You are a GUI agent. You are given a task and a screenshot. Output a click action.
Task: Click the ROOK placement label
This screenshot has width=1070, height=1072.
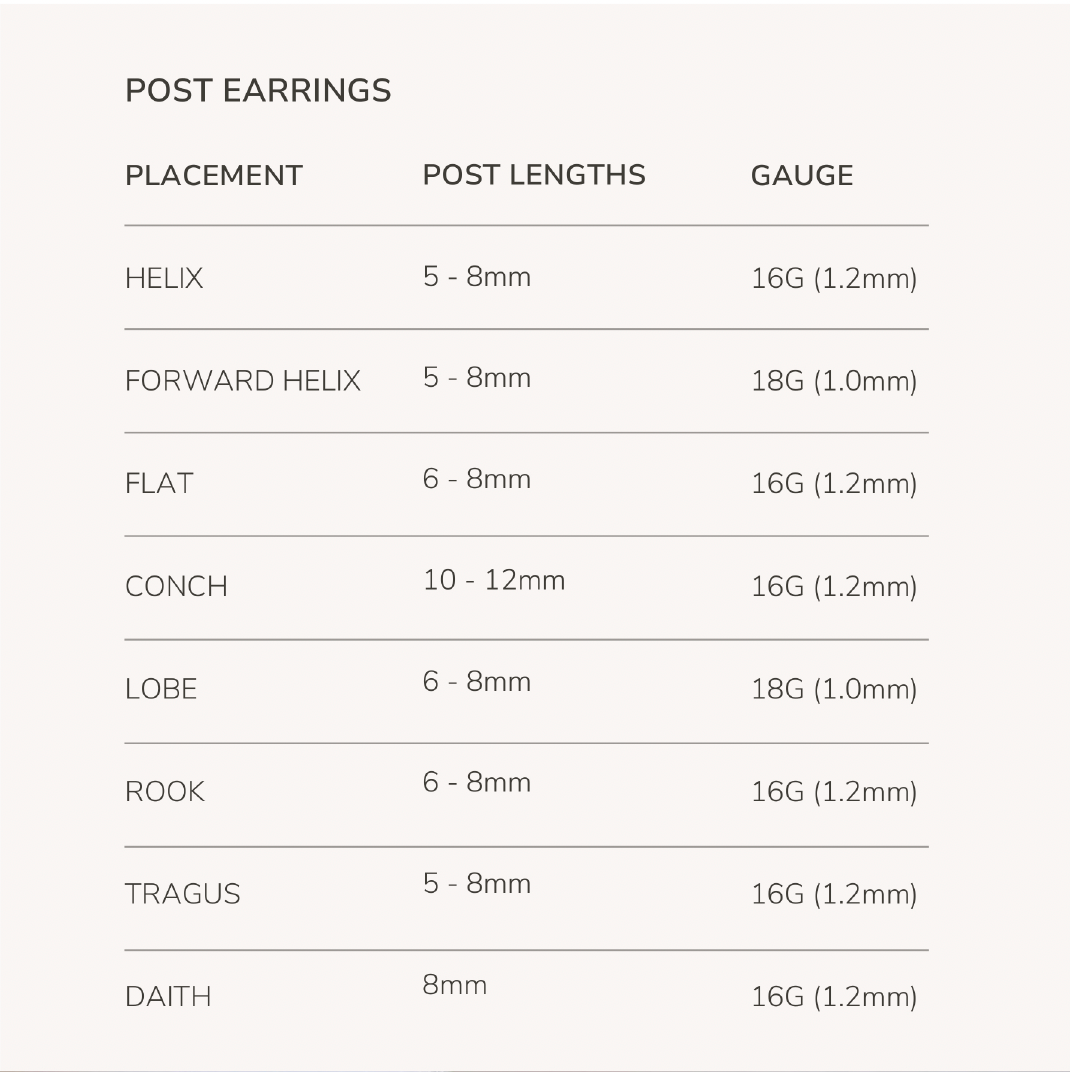point(165,792)
